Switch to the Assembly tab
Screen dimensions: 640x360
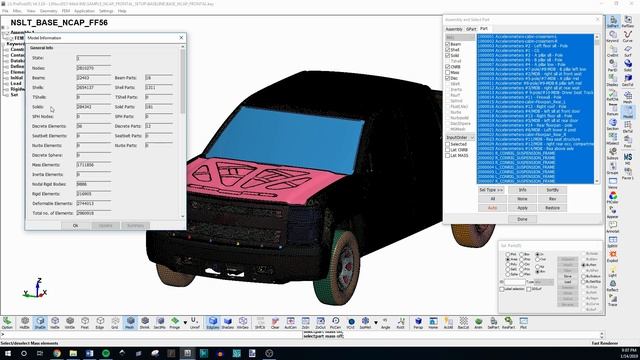454,29
